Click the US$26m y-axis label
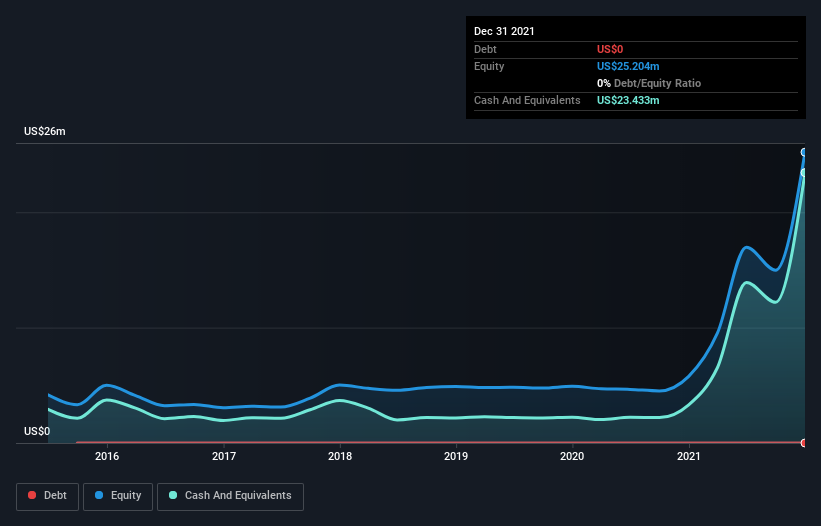Screen dimensions: 821x526 coord(45,132)
